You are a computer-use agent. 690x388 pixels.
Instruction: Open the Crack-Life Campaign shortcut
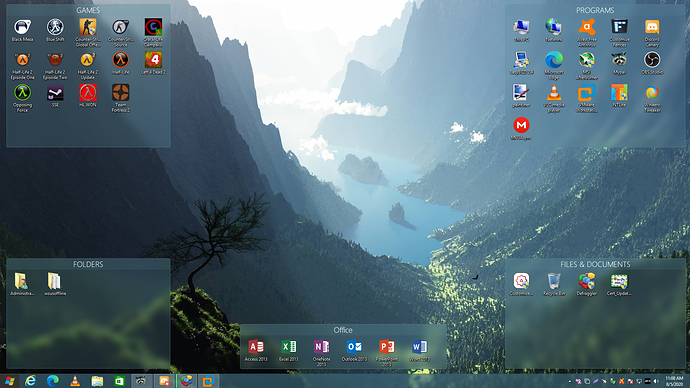(153, 33)
